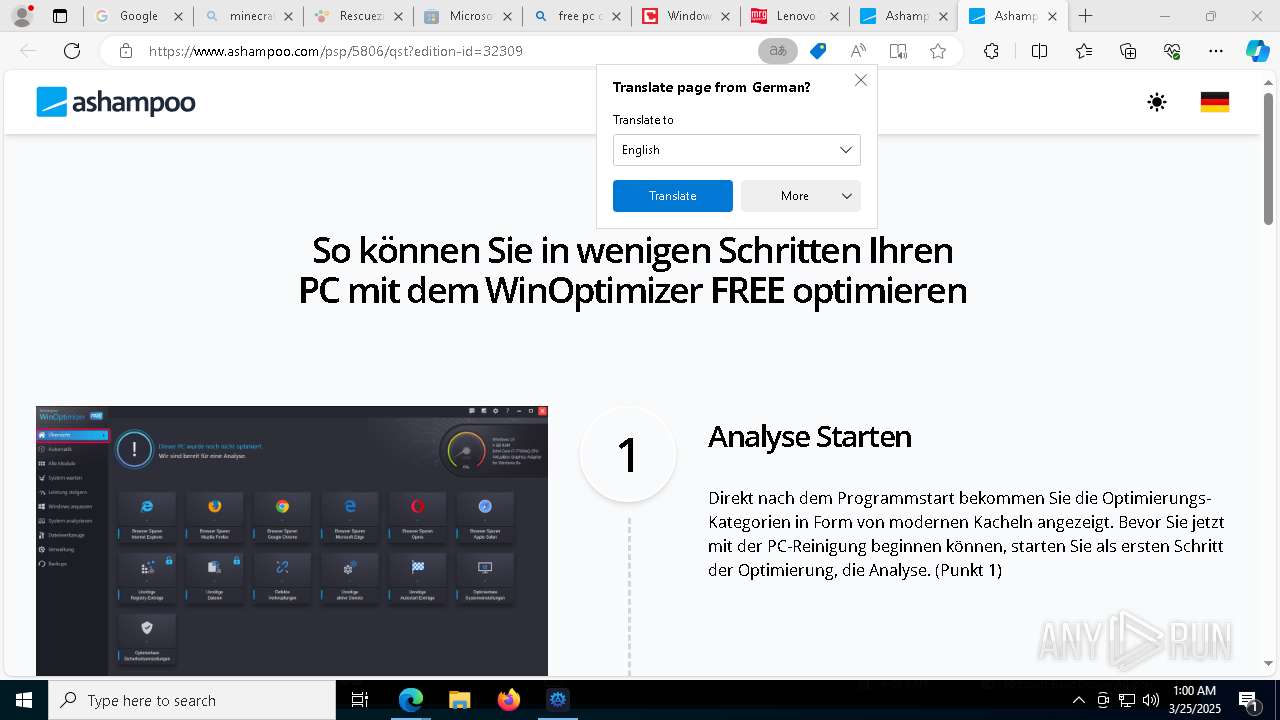Open File Explorer from the taskbar
The width and height of the screenshot is (1280, 720).
pyautogui.click(x=459, y=700)
